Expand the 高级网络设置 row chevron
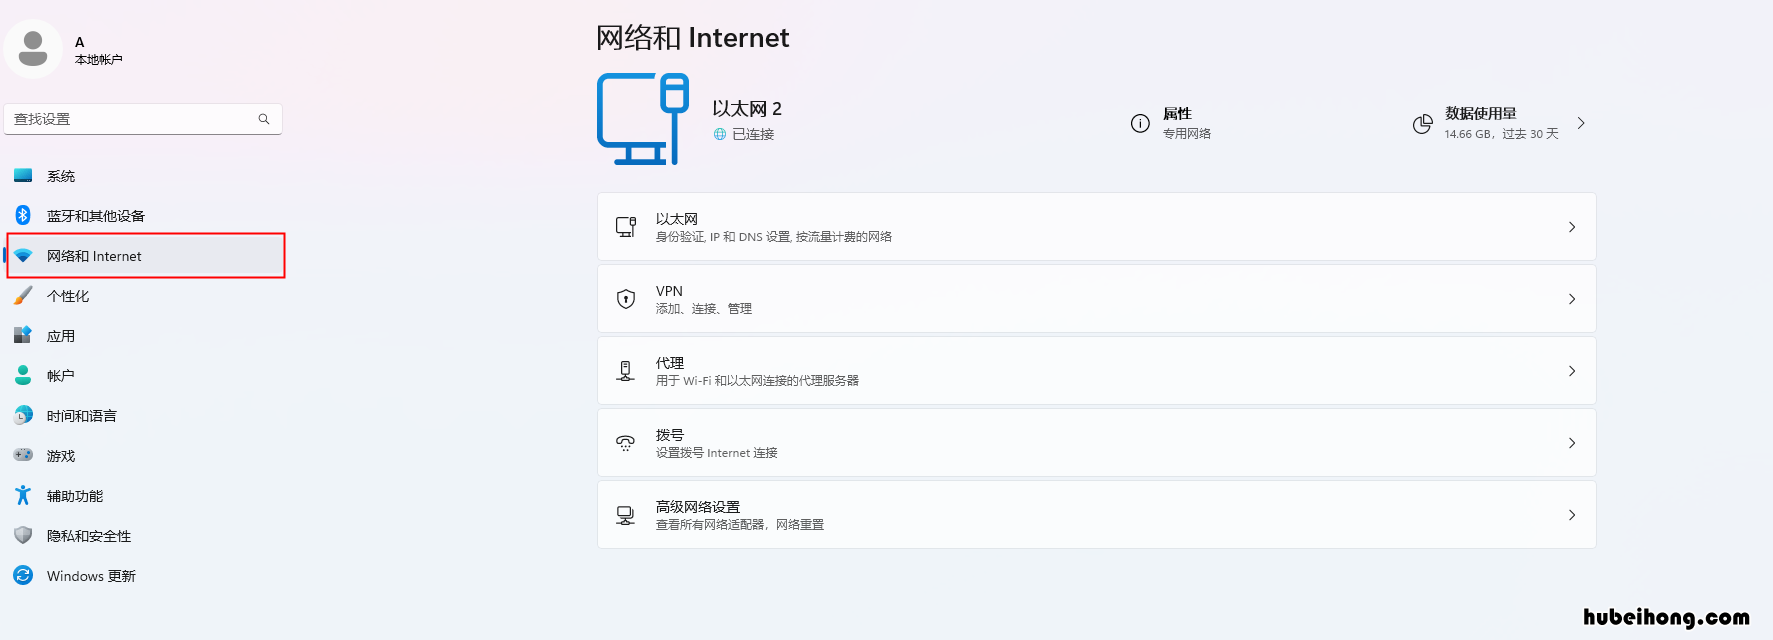The image size is (1773, 640). point(1572,515)
